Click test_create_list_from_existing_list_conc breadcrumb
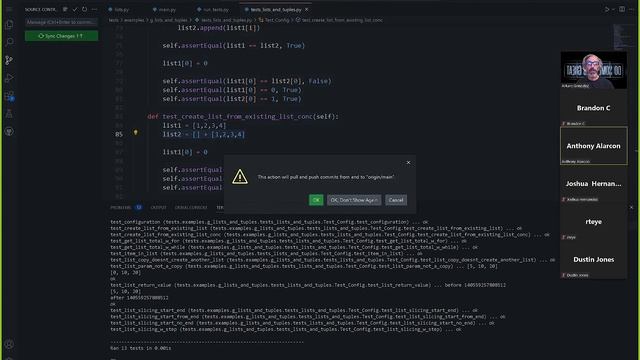The image size is (640, 360). click(339, 20)
